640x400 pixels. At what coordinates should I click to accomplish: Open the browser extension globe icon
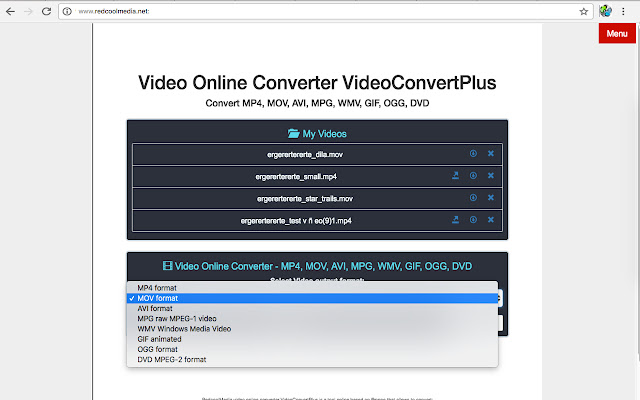tap(605, 11)
